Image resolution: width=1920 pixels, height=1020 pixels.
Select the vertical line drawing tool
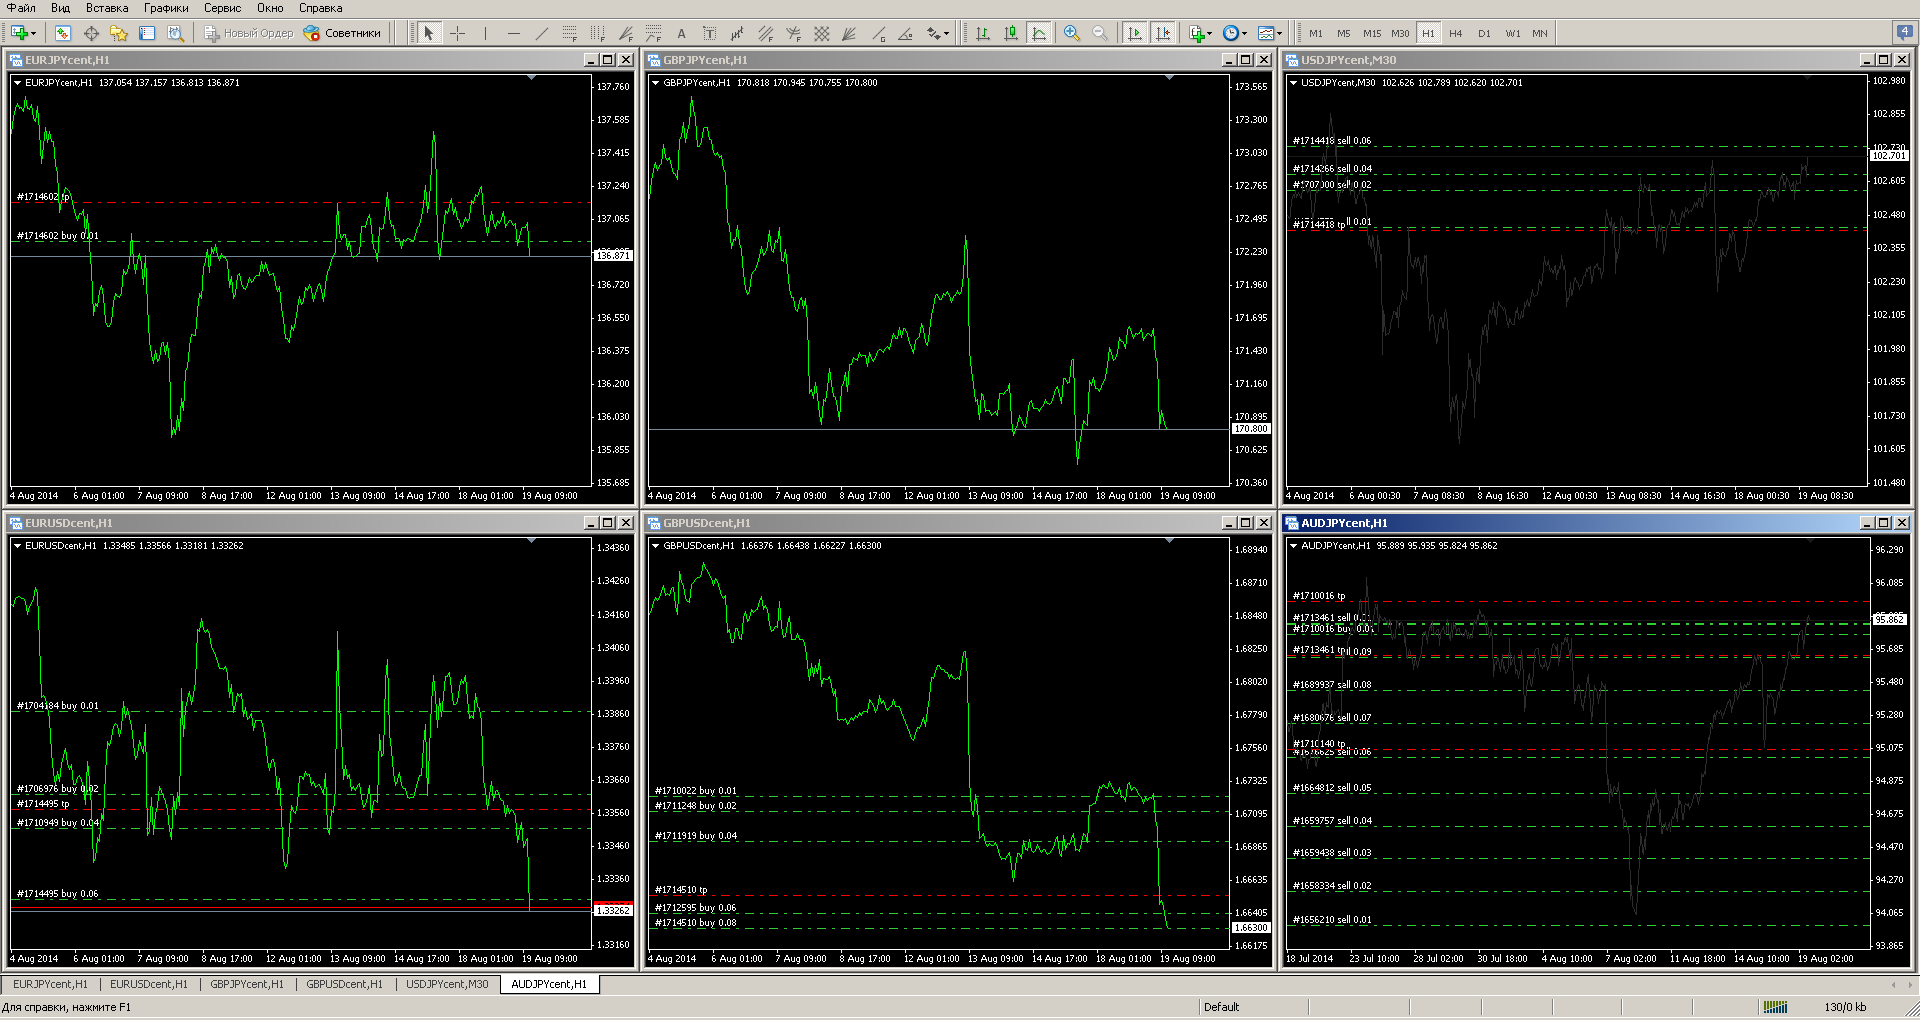485,33
